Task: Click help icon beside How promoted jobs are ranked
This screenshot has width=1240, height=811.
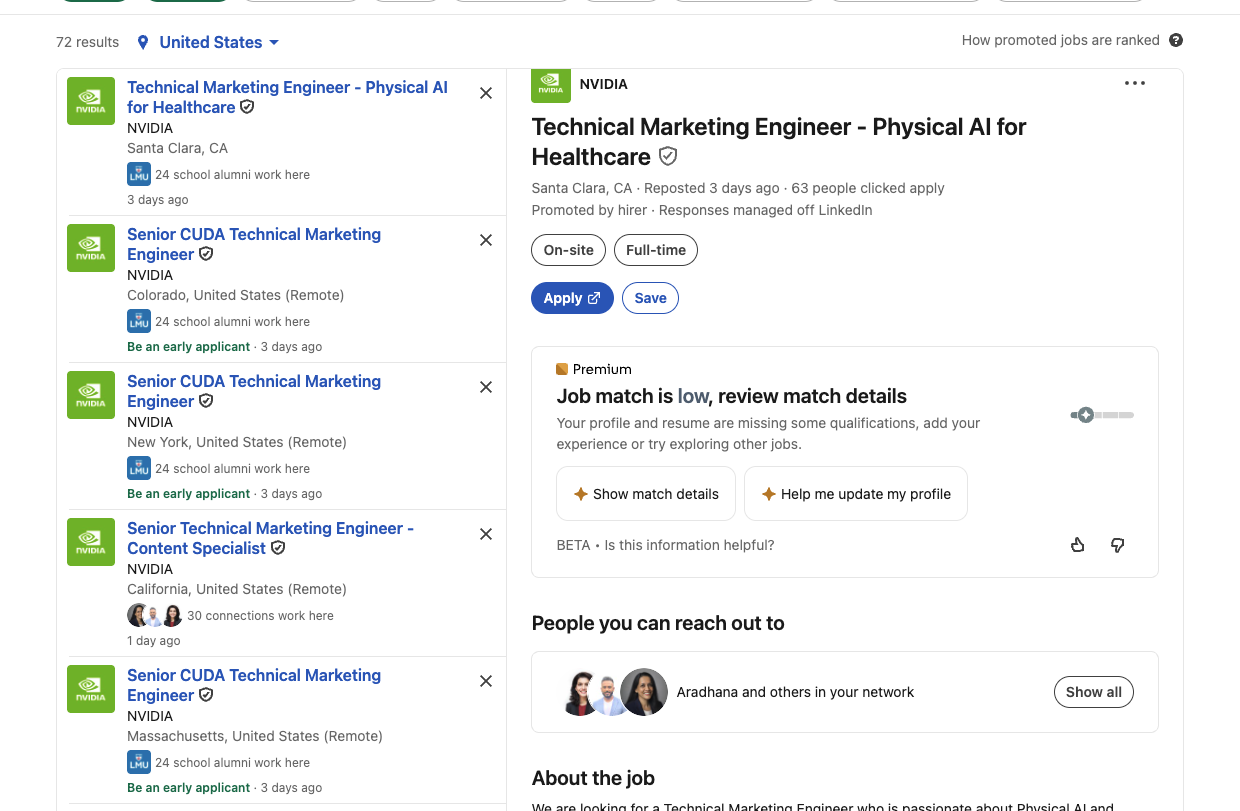Action: coord(1176,41)
